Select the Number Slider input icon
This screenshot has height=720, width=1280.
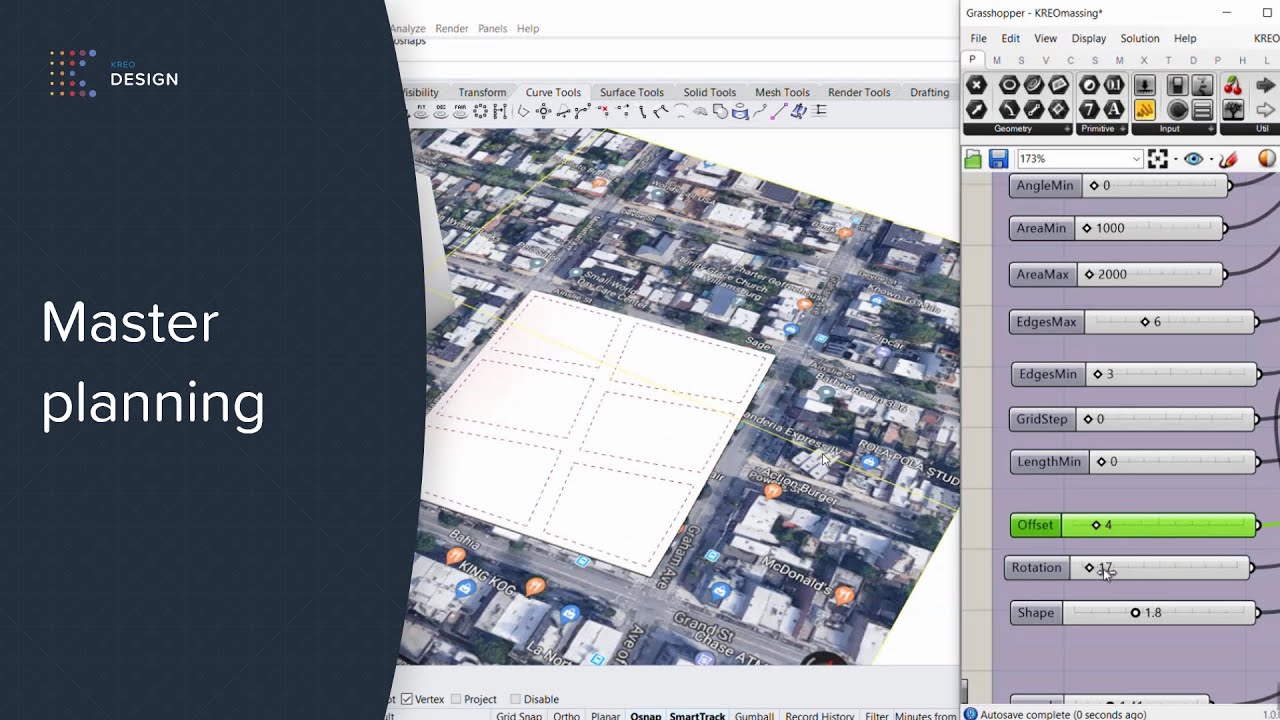coord(1144,86)
